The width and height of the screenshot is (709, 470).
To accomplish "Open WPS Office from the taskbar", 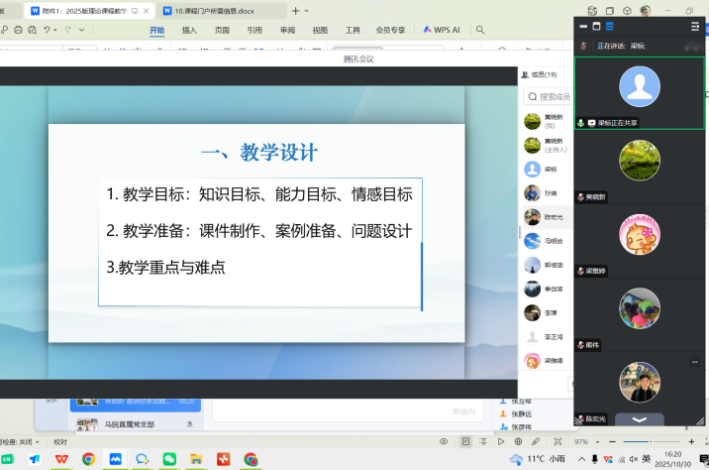I will point(61,459).
